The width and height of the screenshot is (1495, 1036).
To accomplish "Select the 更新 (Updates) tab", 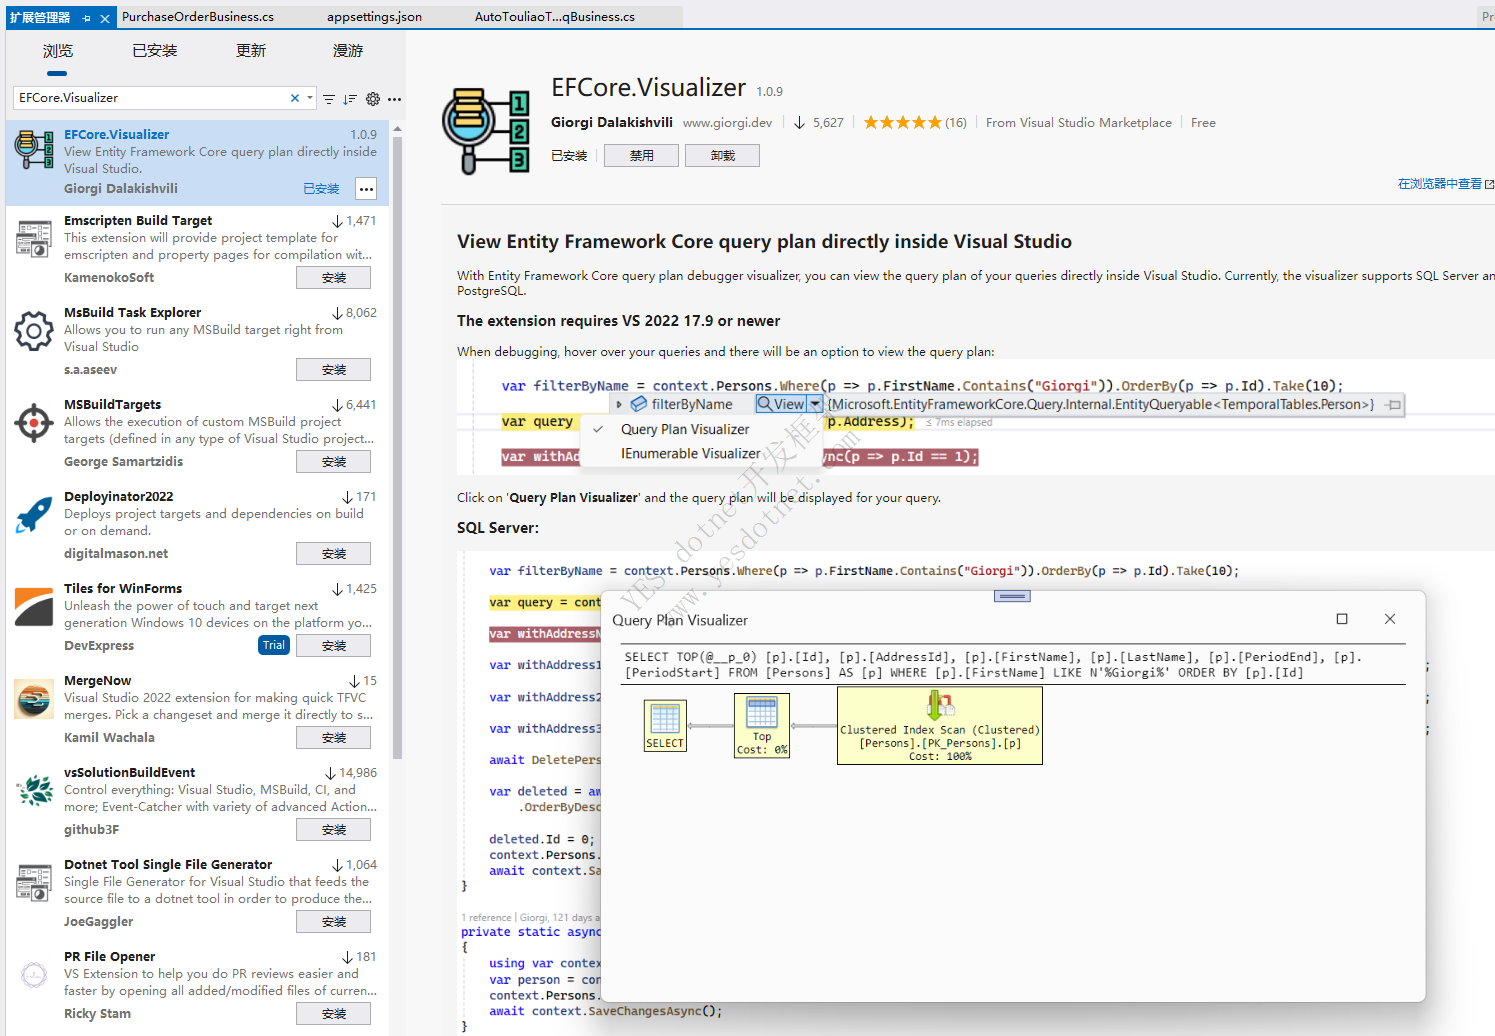I will (251, 51).
